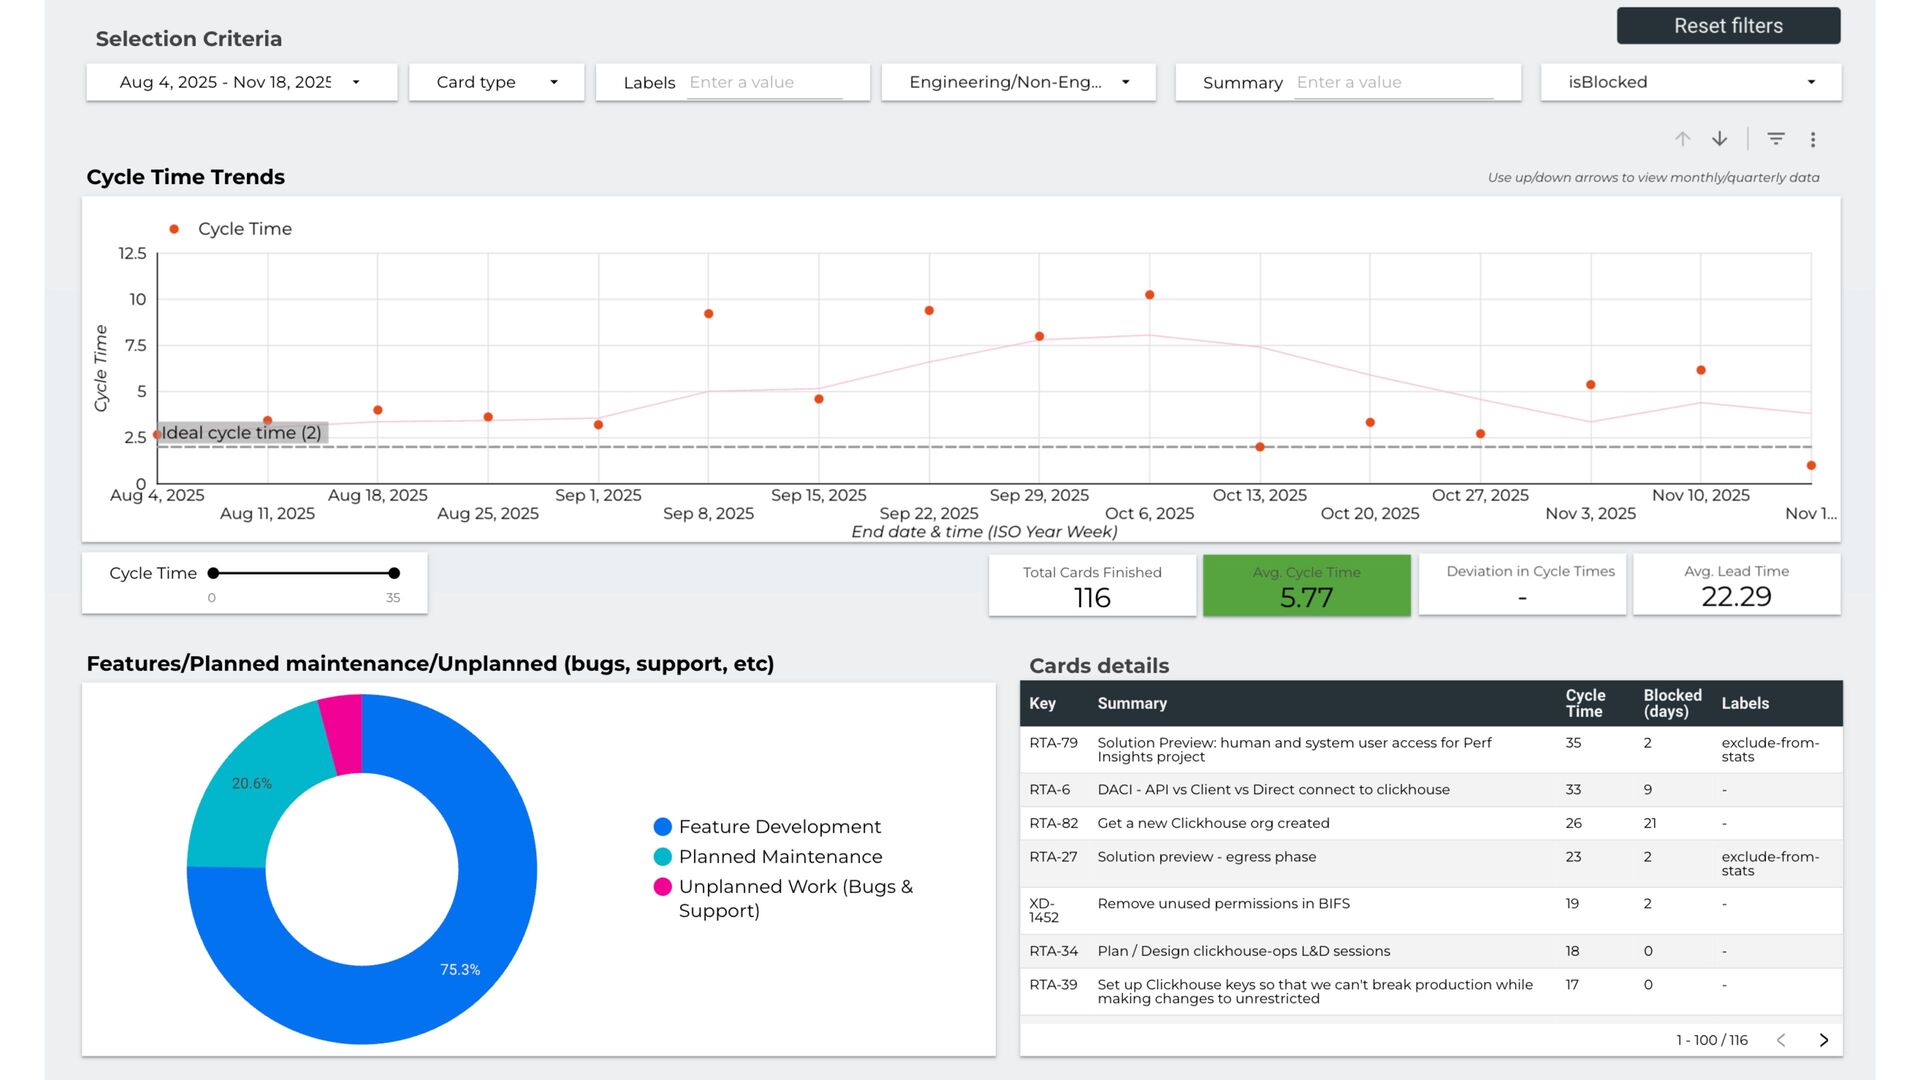
Task: Go to previous page of cards table
Action: pos(1781,1040)
